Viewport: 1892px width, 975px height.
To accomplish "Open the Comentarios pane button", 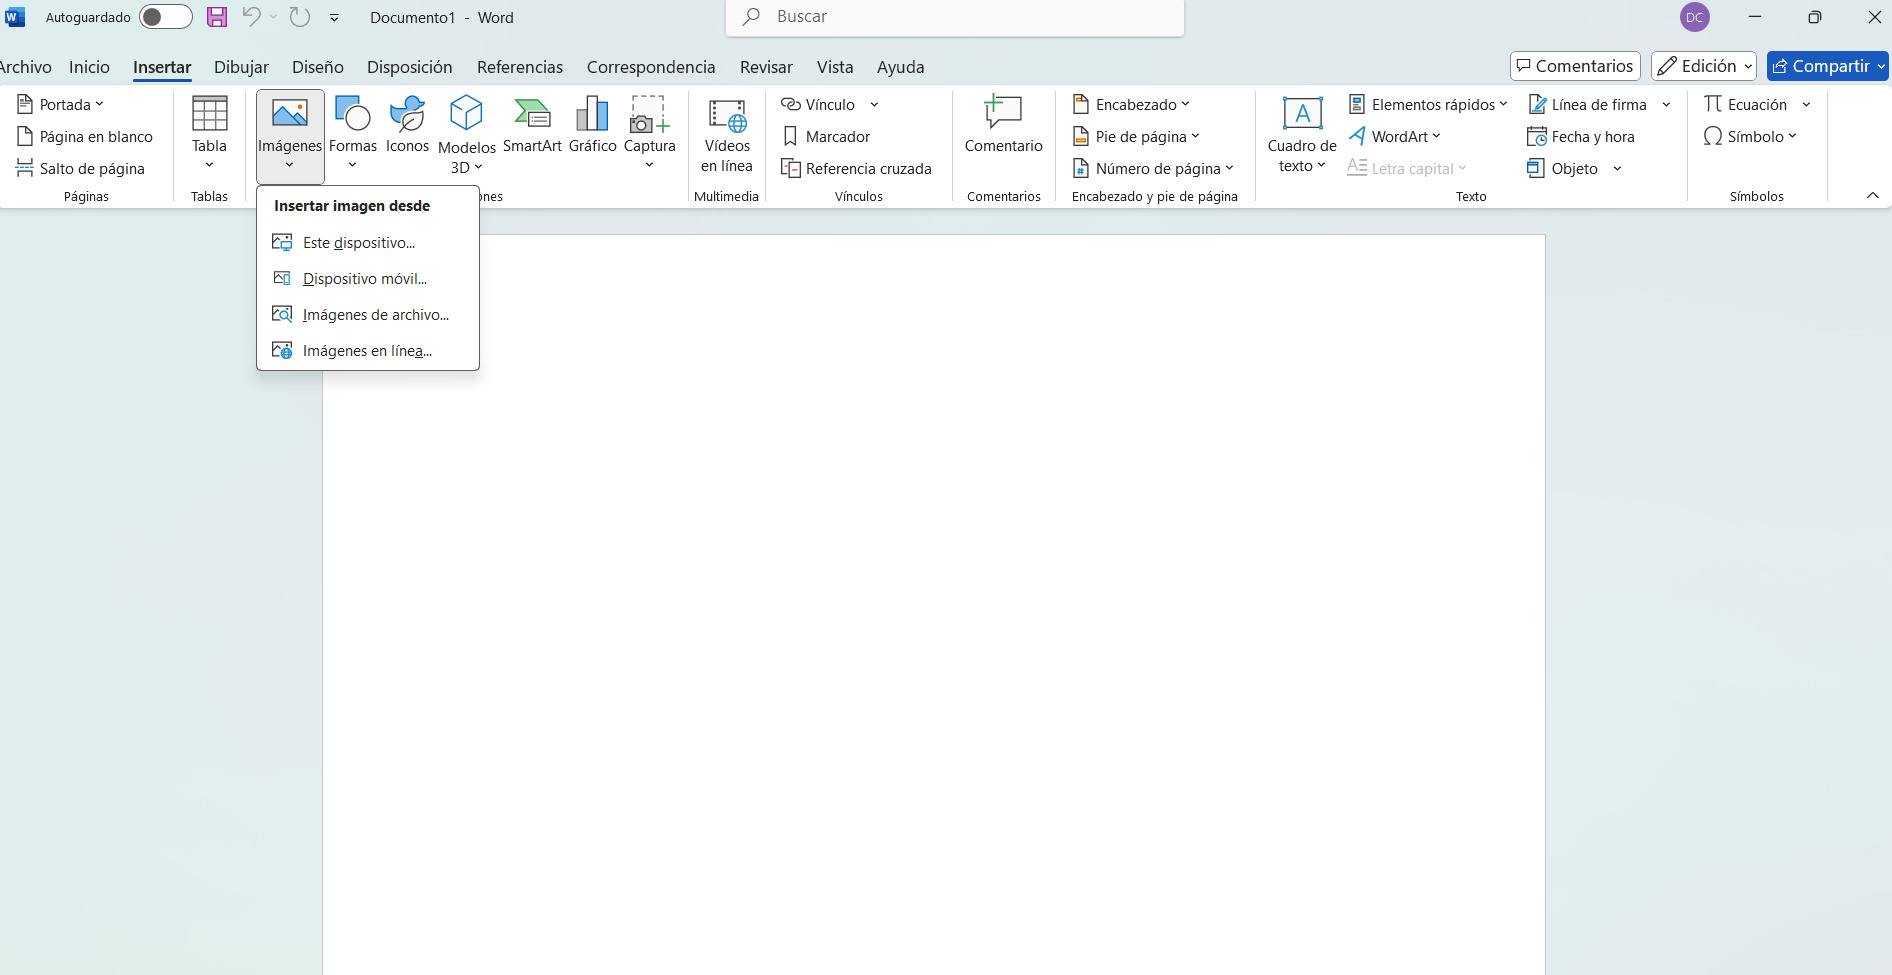I will [x=1575, y=66].
